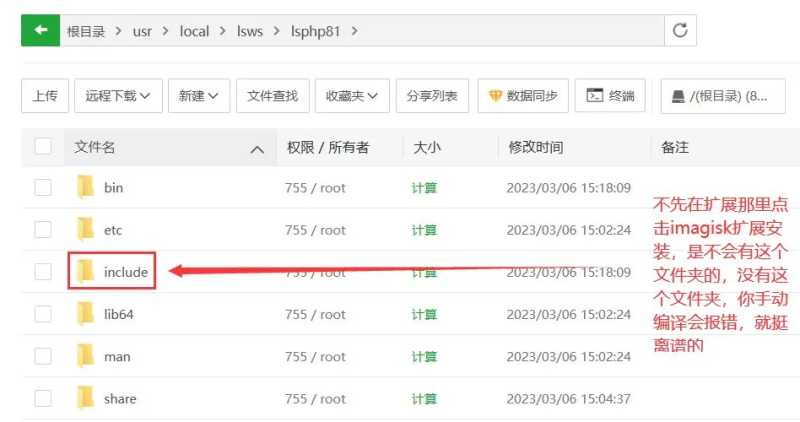Go to usr in breadcrumb
Viewport: 800px width, 422px height.
142,32
